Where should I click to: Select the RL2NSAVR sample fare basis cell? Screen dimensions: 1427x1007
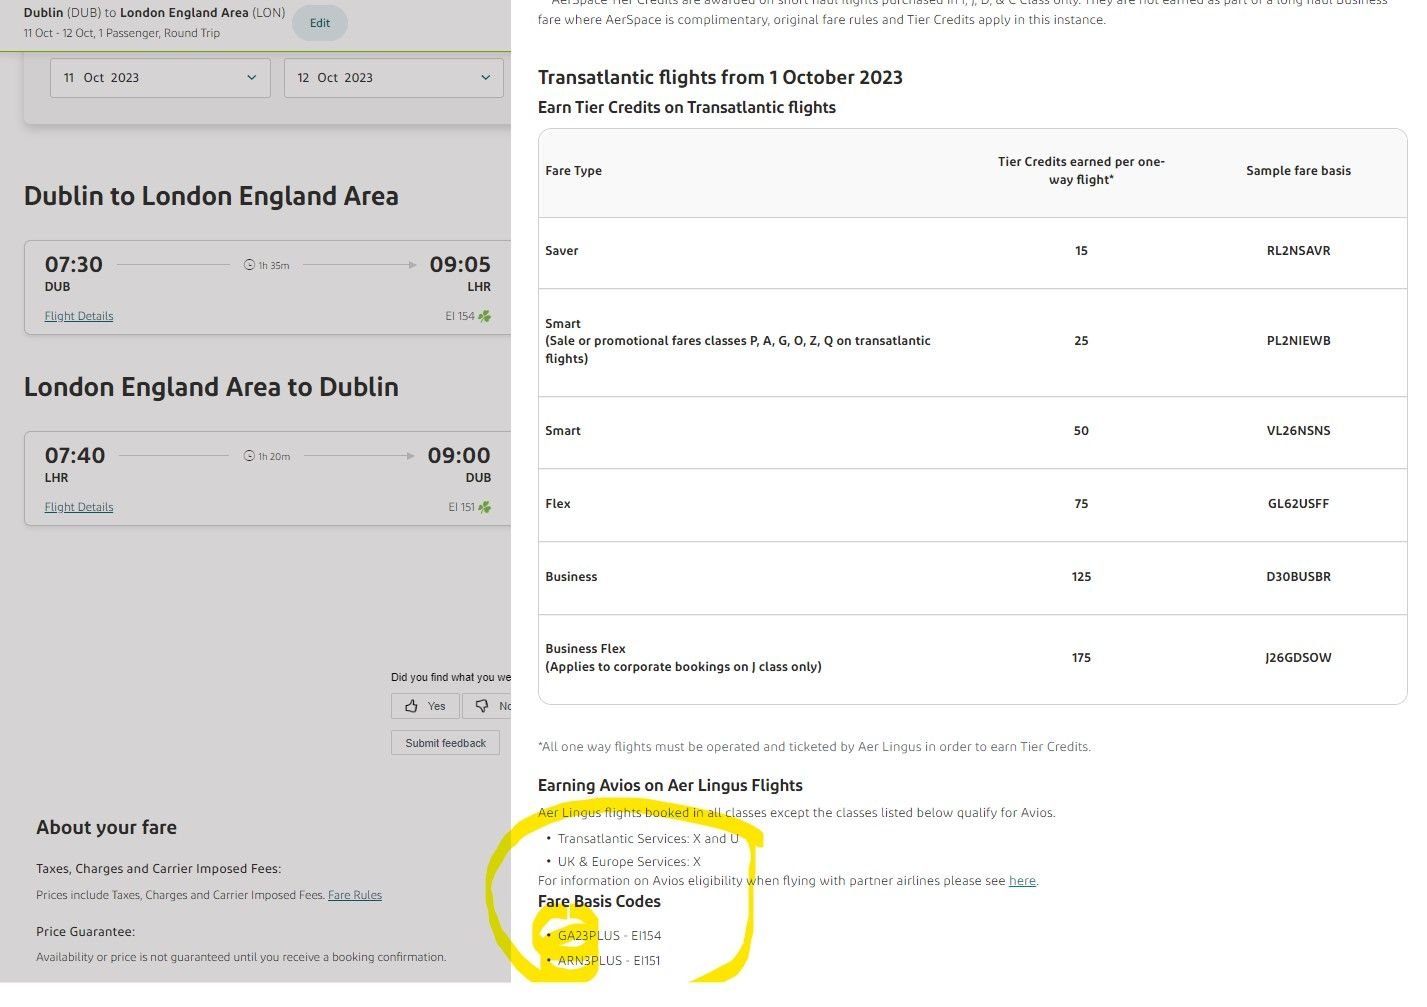point(1298,251)
